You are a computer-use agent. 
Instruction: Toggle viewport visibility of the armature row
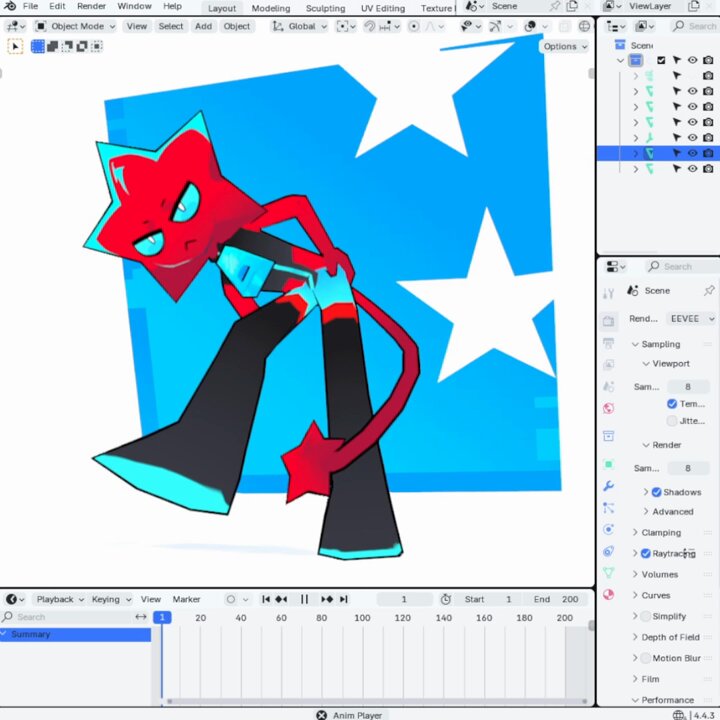coord(692,137)
